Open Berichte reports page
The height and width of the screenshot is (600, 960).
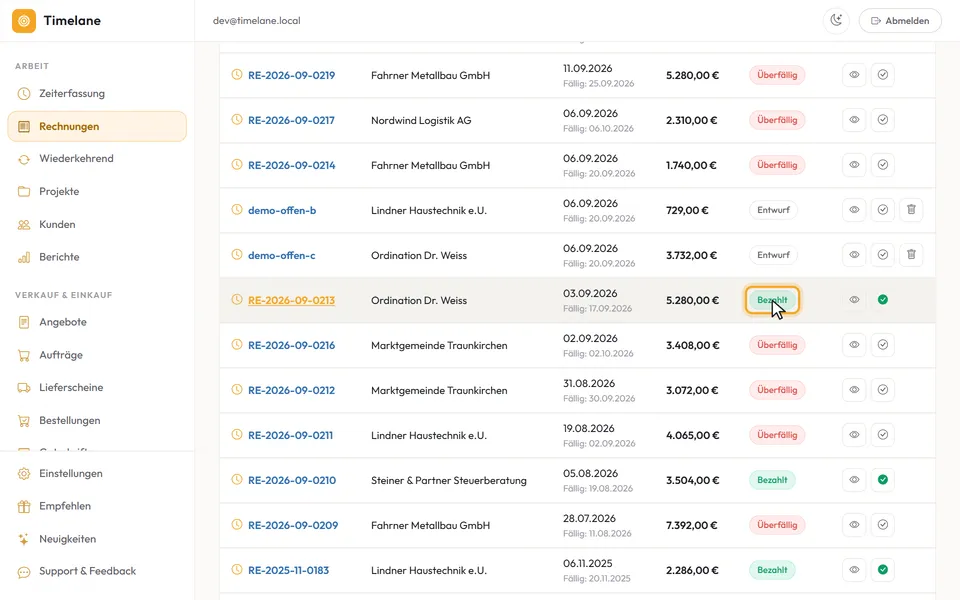[x=97, y=257]
